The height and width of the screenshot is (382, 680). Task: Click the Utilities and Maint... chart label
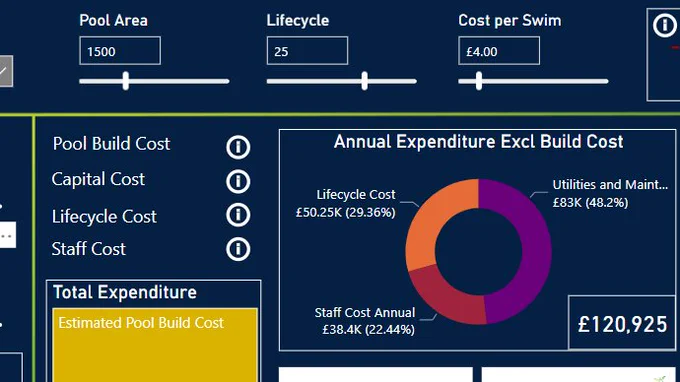tap(610, 185)
